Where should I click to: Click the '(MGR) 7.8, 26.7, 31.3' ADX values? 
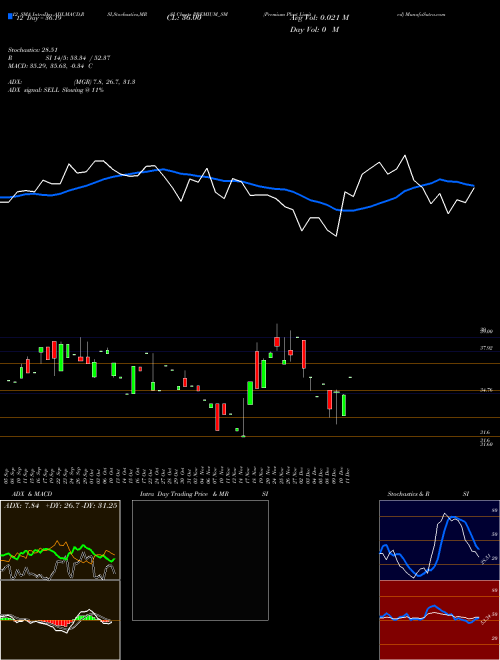104,82
